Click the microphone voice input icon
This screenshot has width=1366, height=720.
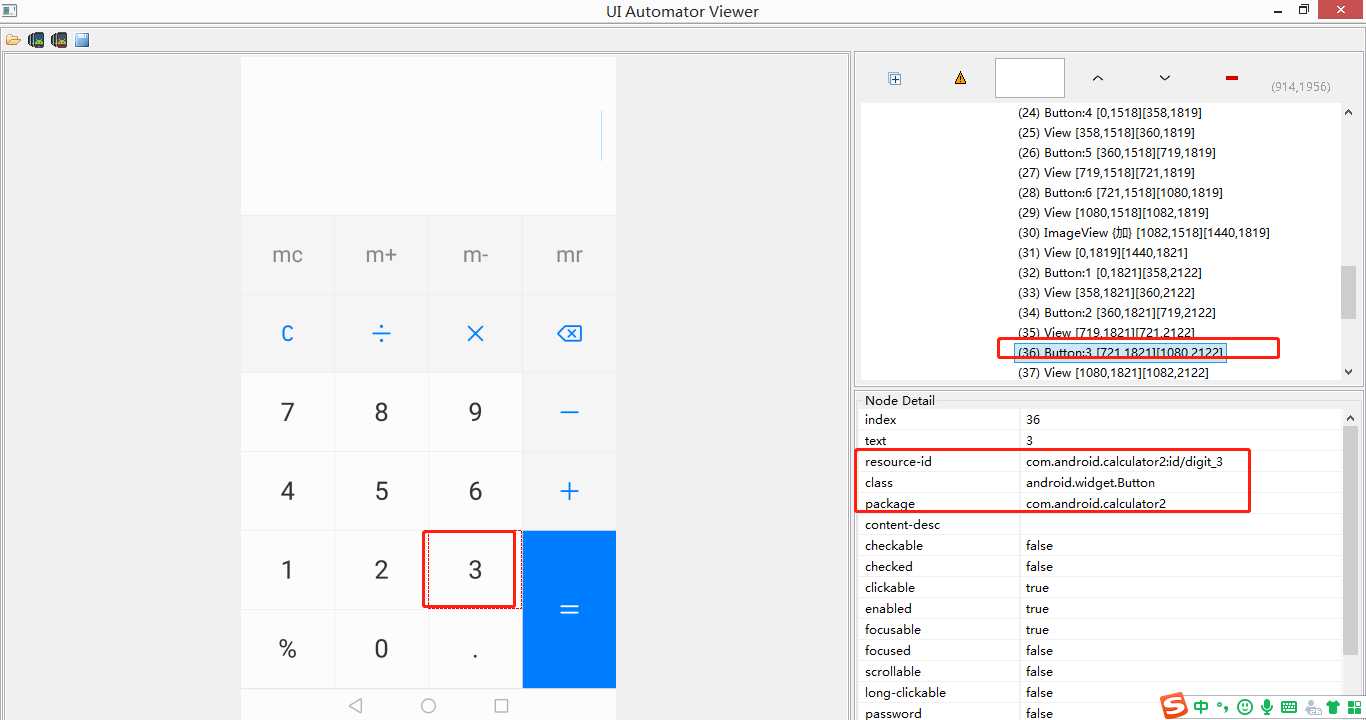pos(1267,707)
